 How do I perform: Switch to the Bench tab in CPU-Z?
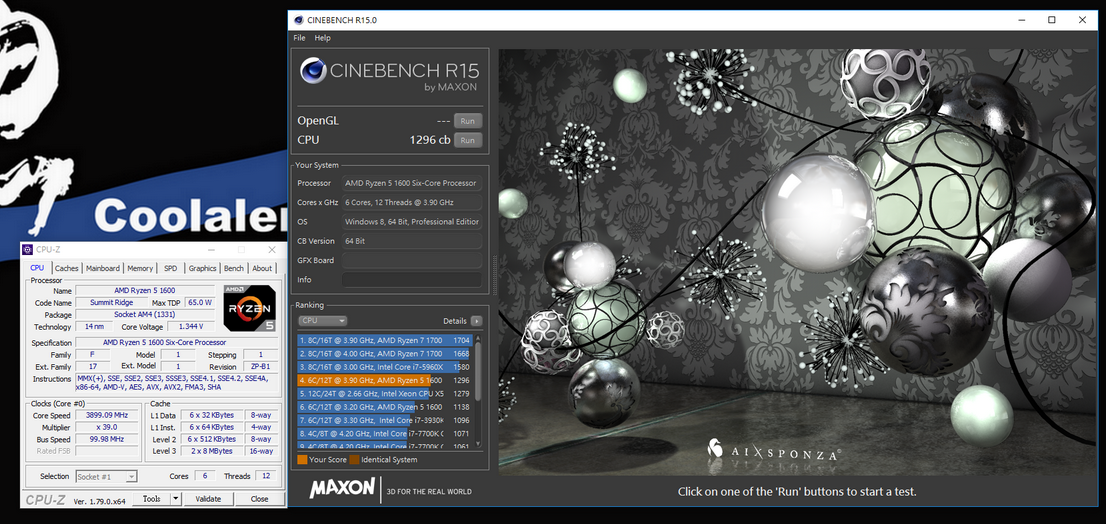[x=233, y=268]
